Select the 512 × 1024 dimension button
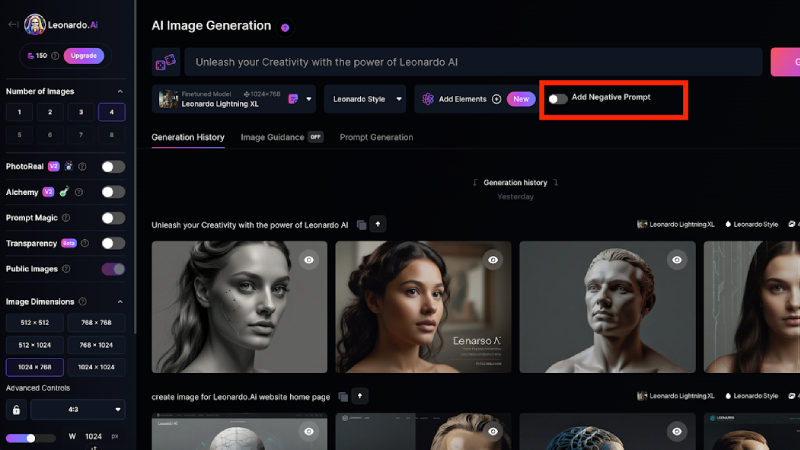 (35, 345)
